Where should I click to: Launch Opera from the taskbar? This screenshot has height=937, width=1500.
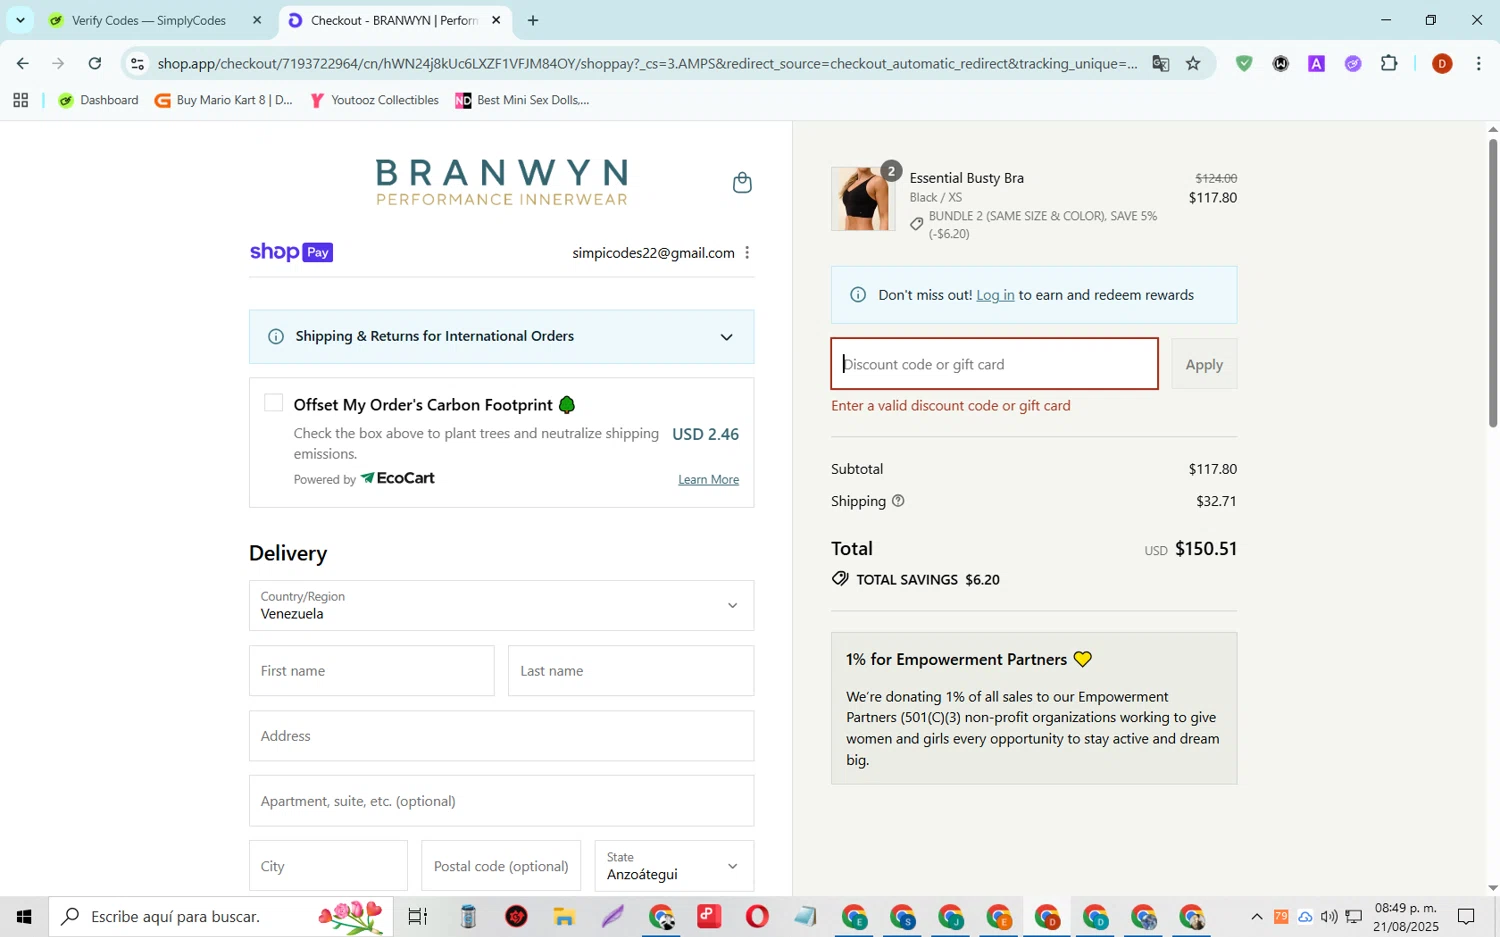pyautogui.click(x=757, y=916)
